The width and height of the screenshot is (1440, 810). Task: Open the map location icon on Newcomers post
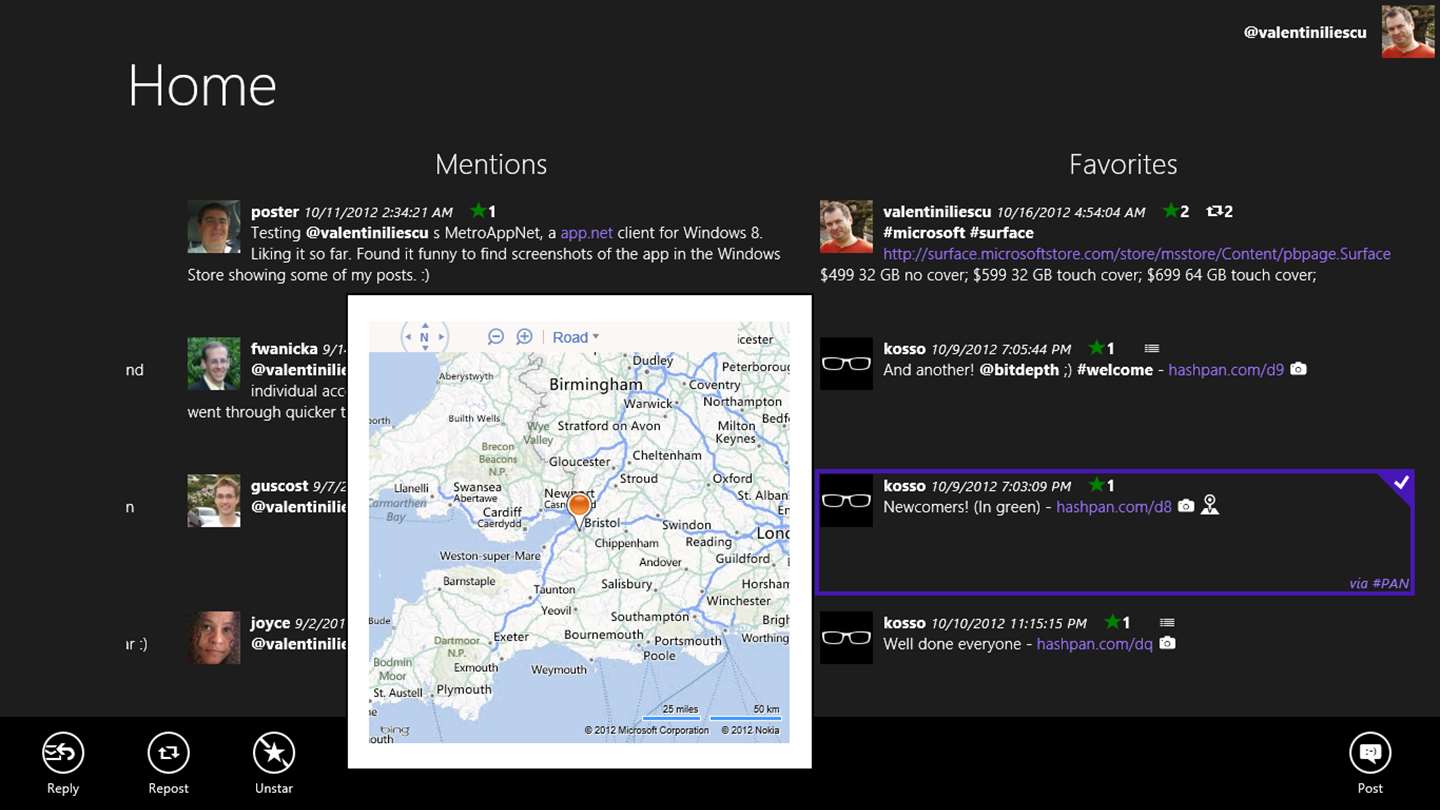click(x=1210, y=506)
